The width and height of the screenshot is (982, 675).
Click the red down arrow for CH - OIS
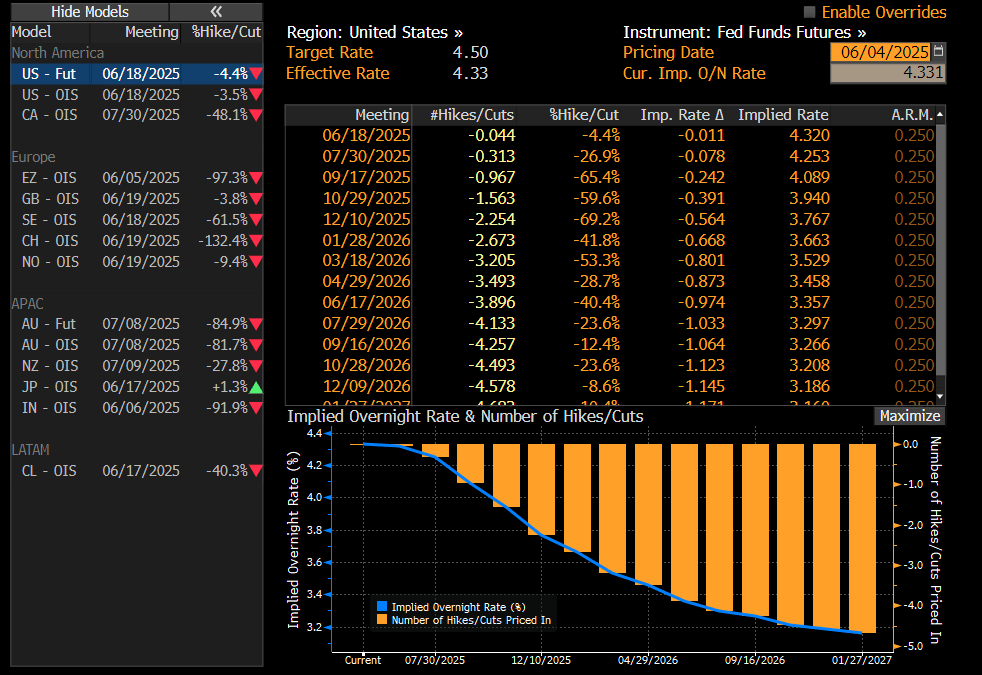click(256, 241)
